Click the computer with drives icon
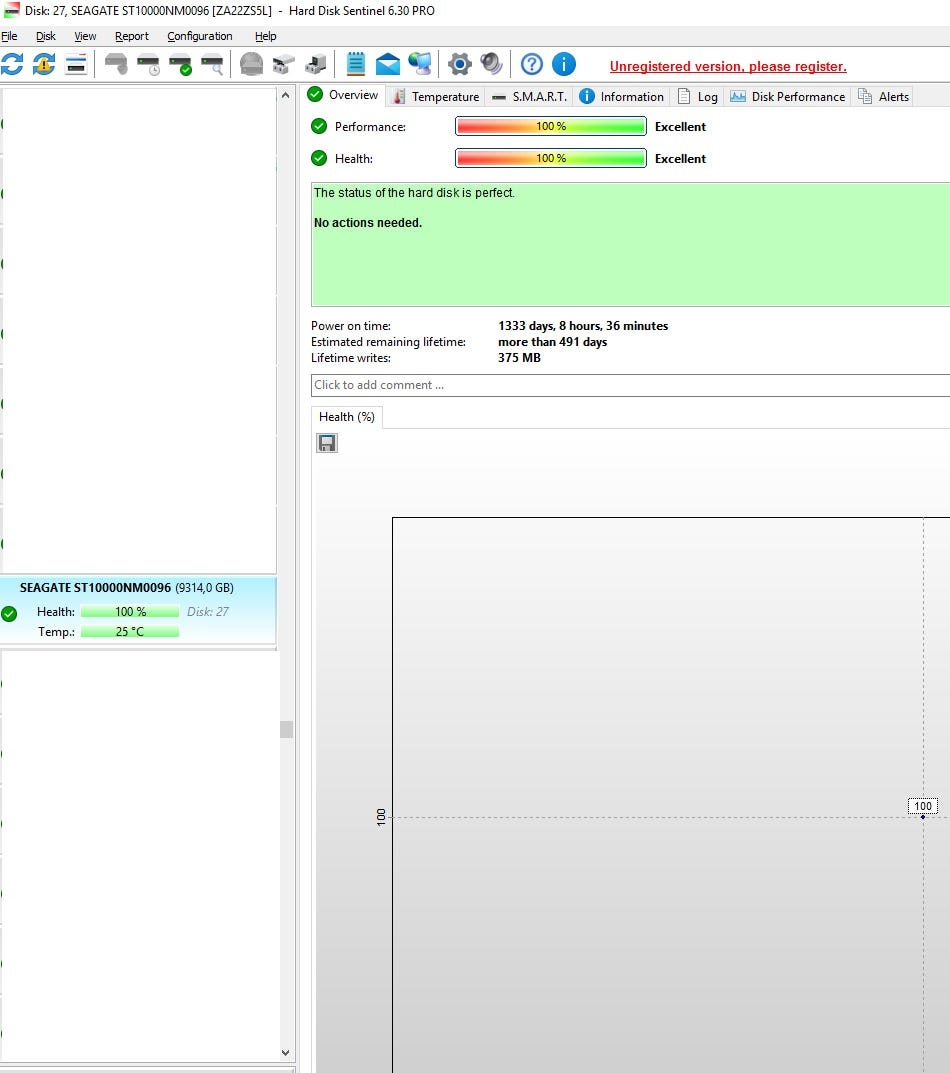This screenshot has height=1073, width=950. coord(316,64)
